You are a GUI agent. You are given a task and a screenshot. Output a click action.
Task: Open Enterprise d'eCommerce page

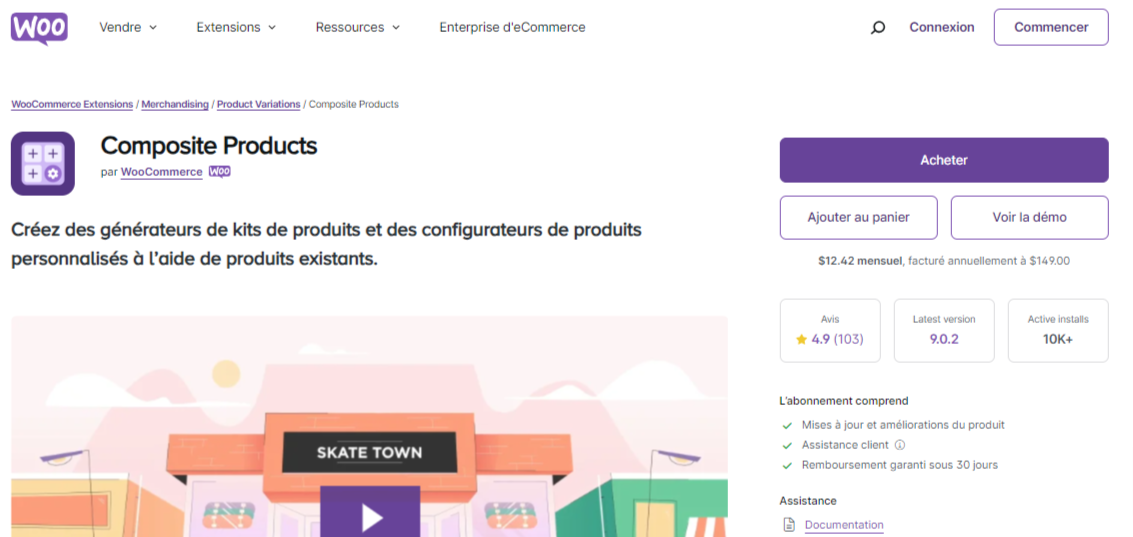(512, 27)
